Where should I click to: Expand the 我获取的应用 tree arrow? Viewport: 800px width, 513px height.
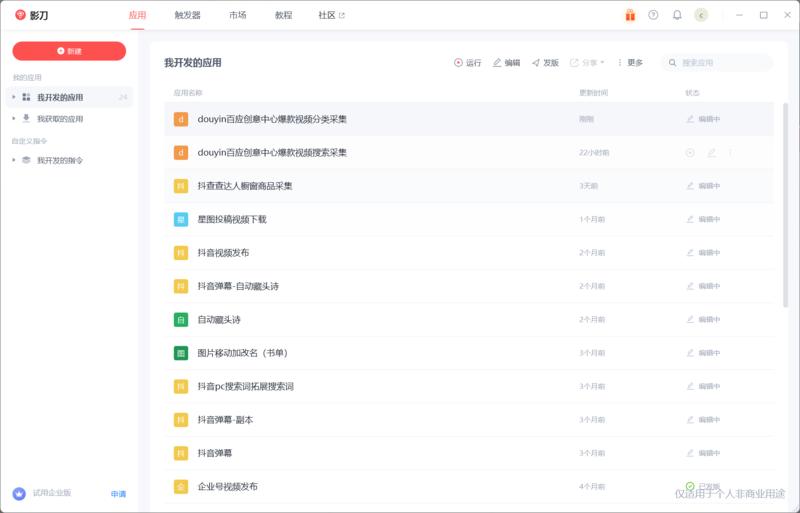[14, 118]
